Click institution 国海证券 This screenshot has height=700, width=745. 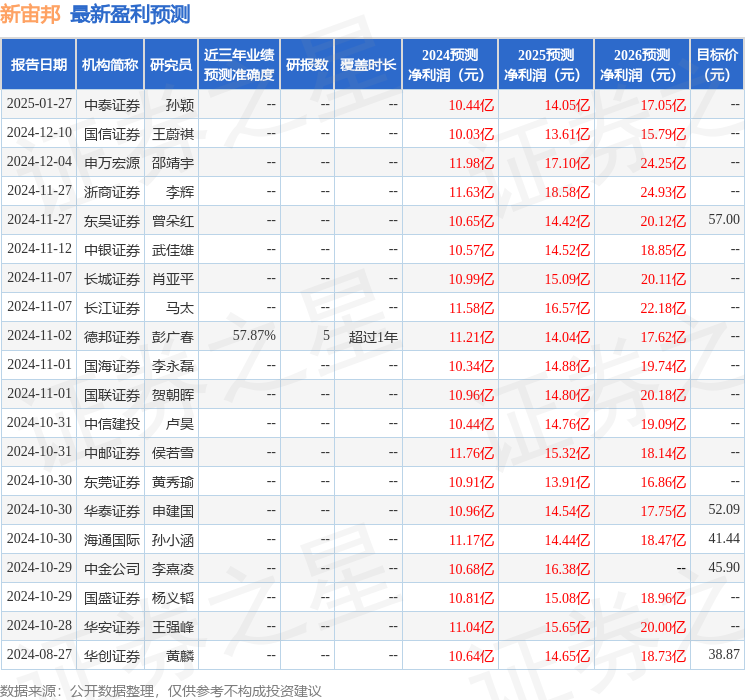112,366
